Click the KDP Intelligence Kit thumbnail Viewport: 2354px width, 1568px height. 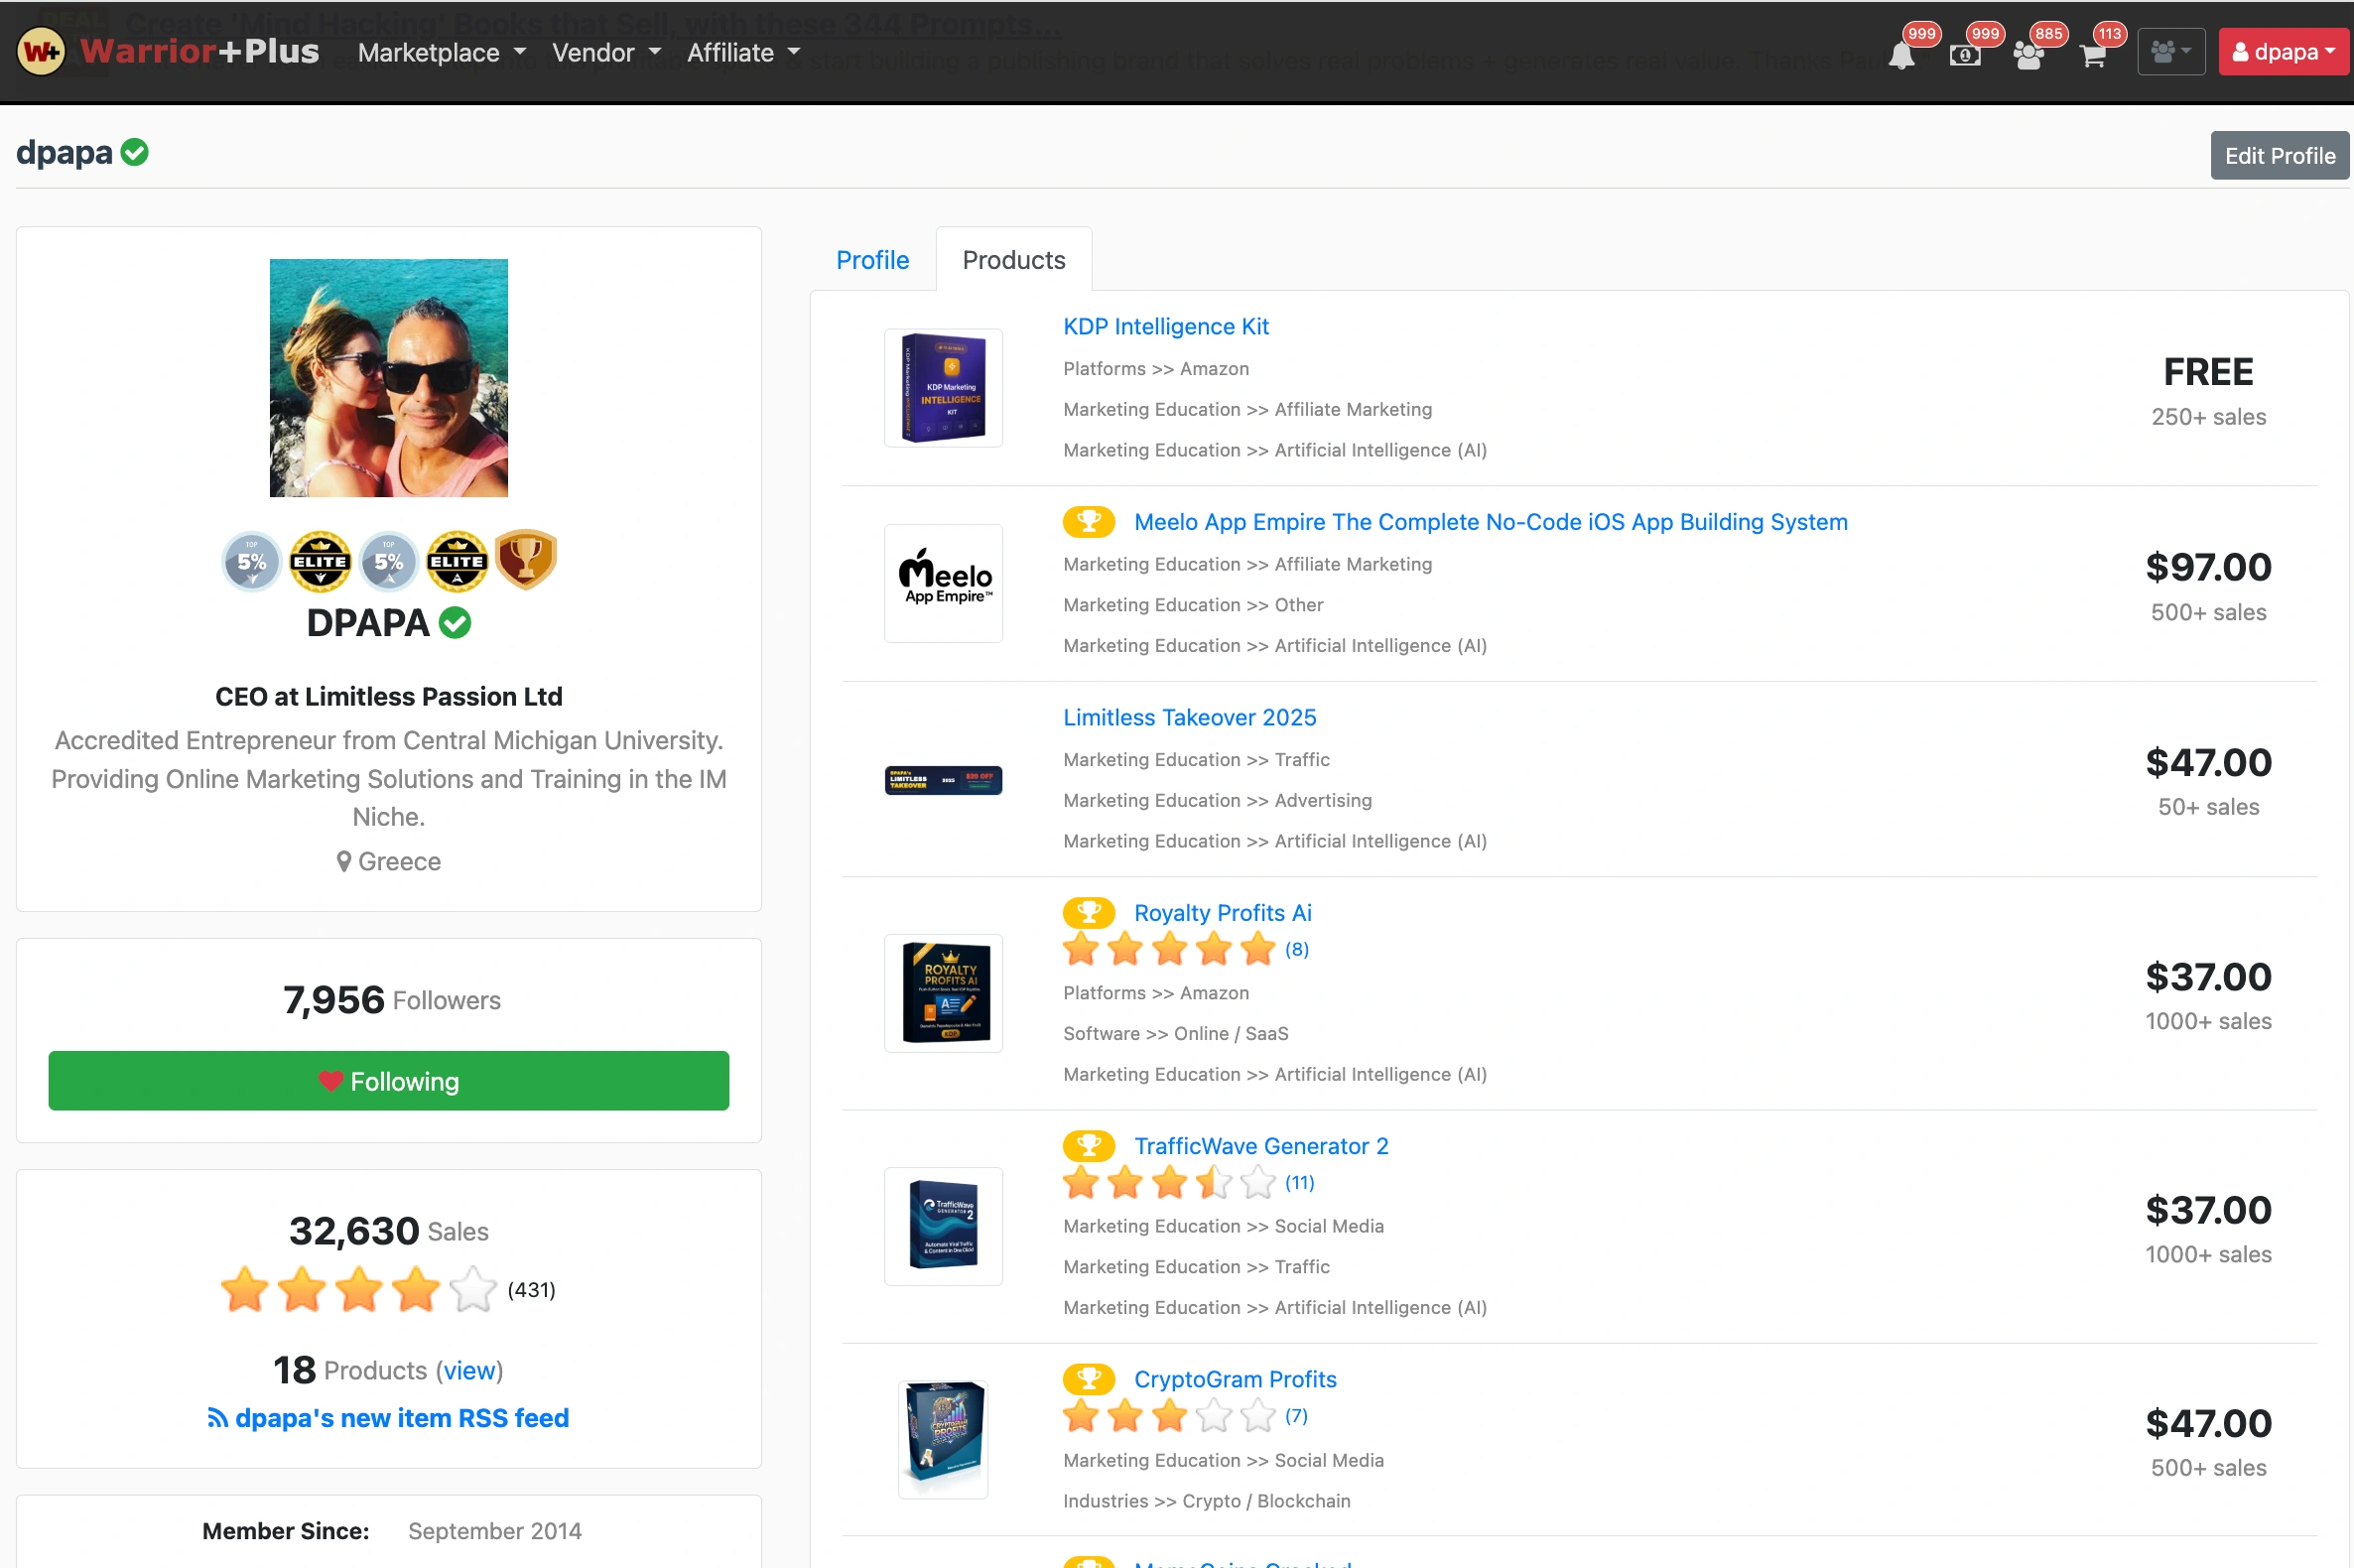point(943,388)
